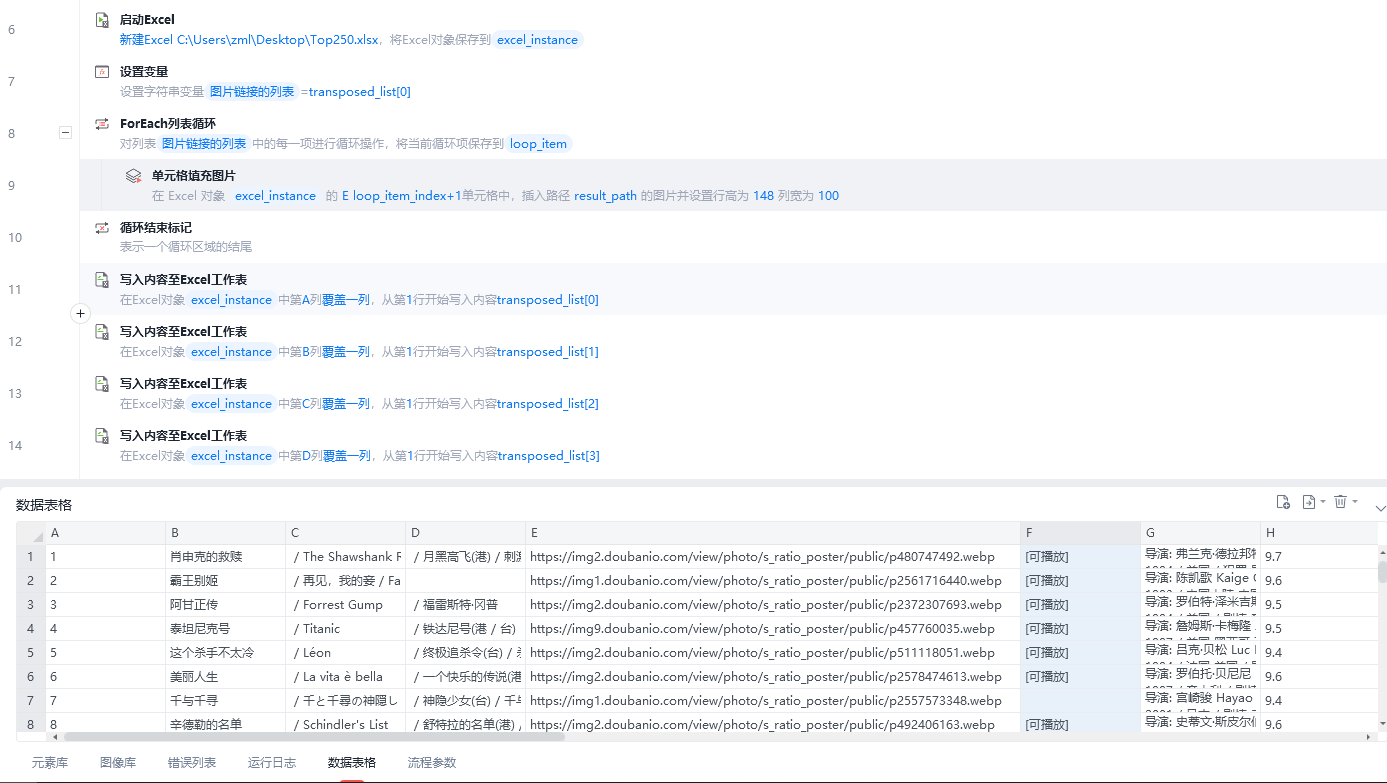Collapse the 数据表格 panel with chevron

coord(1380,508)
